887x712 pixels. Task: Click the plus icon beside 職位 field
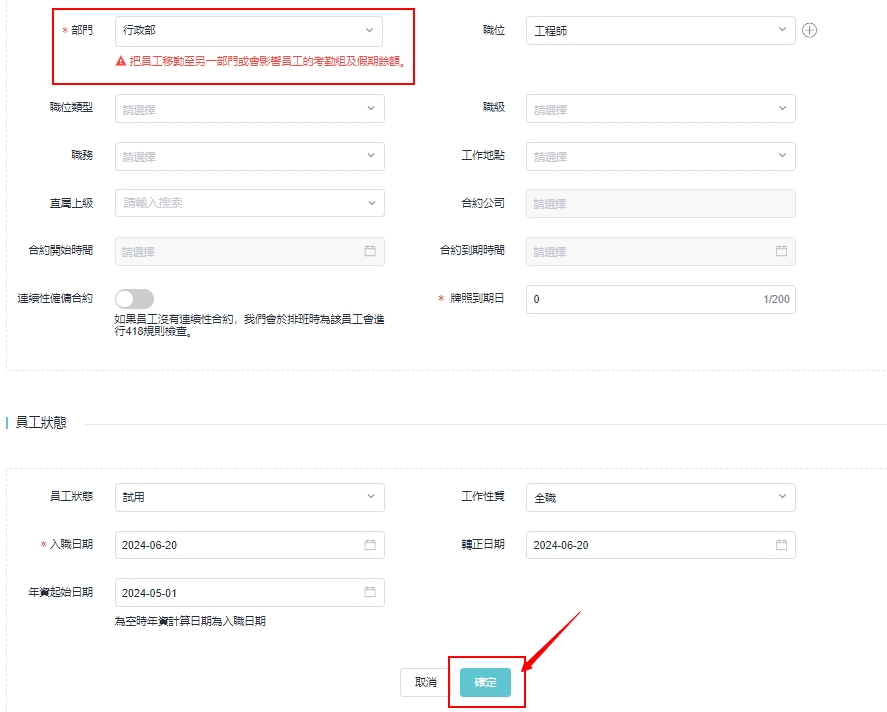point(810,30)
